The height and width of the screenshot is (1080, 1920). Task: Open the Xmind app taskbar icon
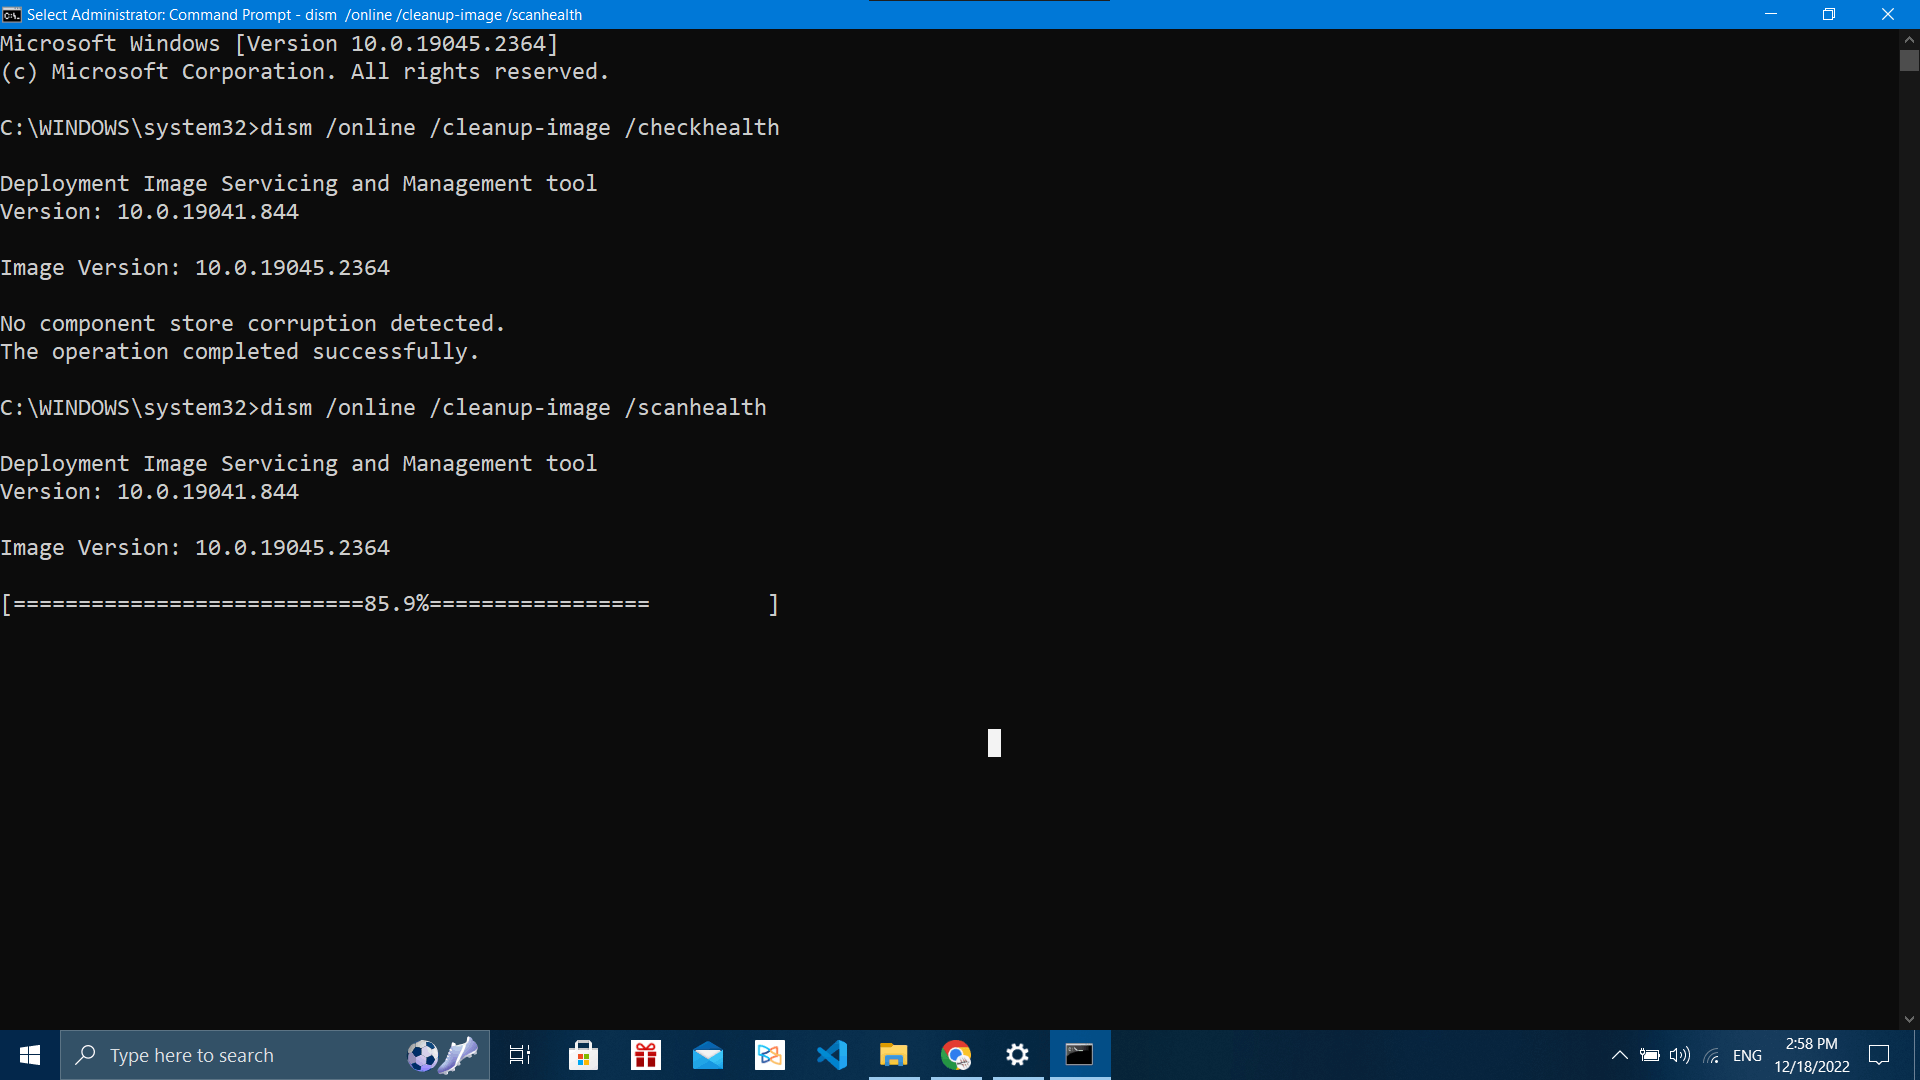coord(770,1055)
